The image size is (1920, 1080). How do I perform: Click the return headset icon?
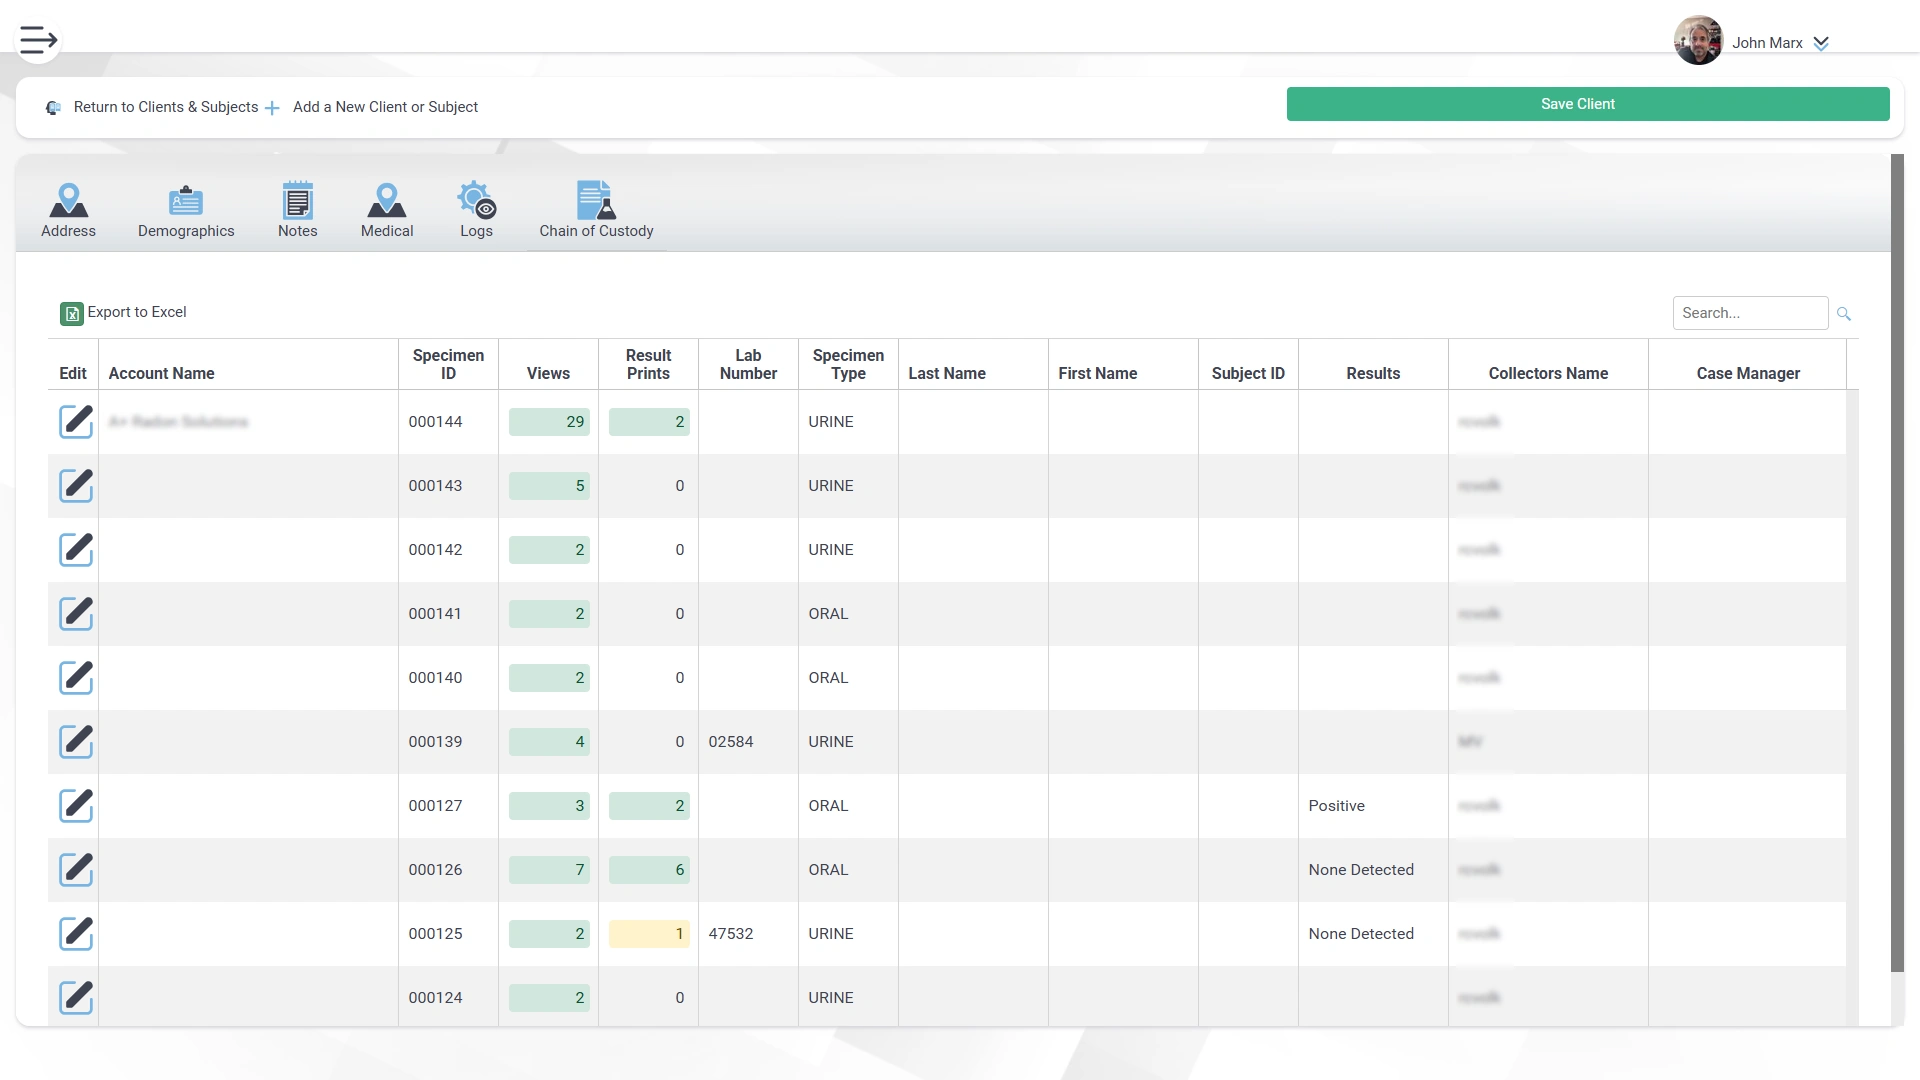tap(53, 108)
